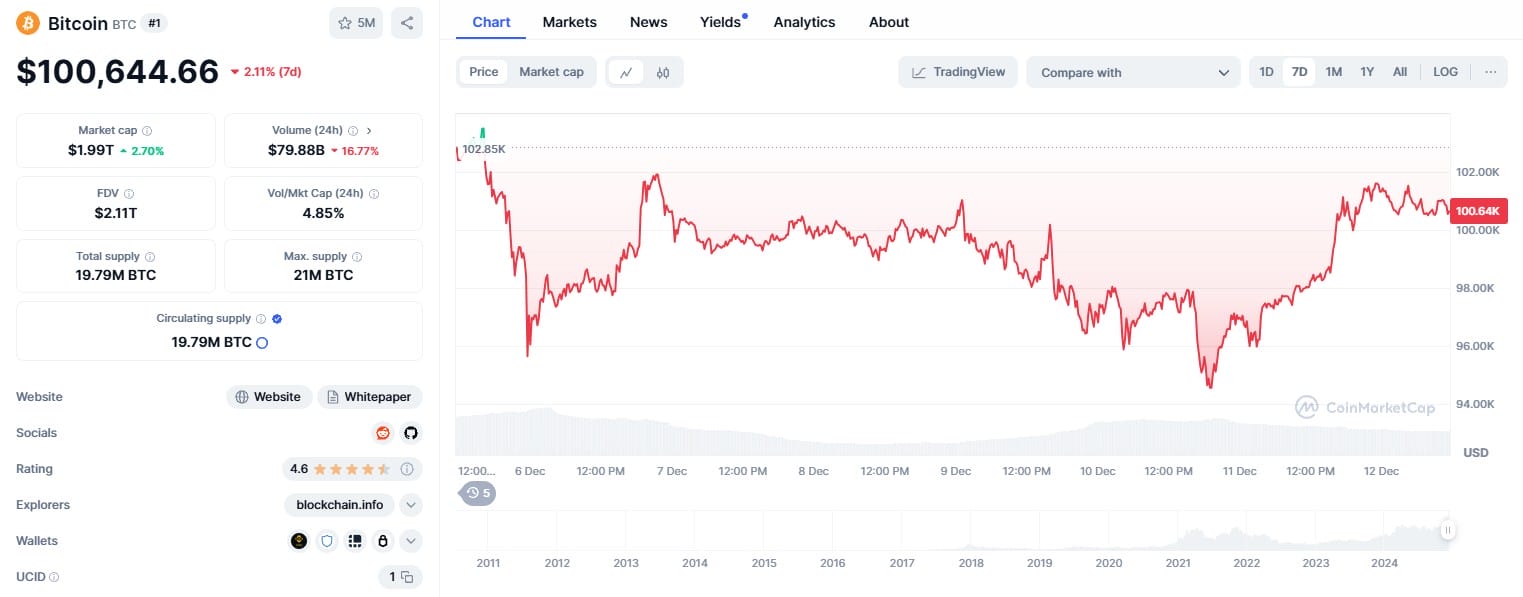
Task: Open info icon next to Vol/Mkt Cap
Action: coord(374,194)
